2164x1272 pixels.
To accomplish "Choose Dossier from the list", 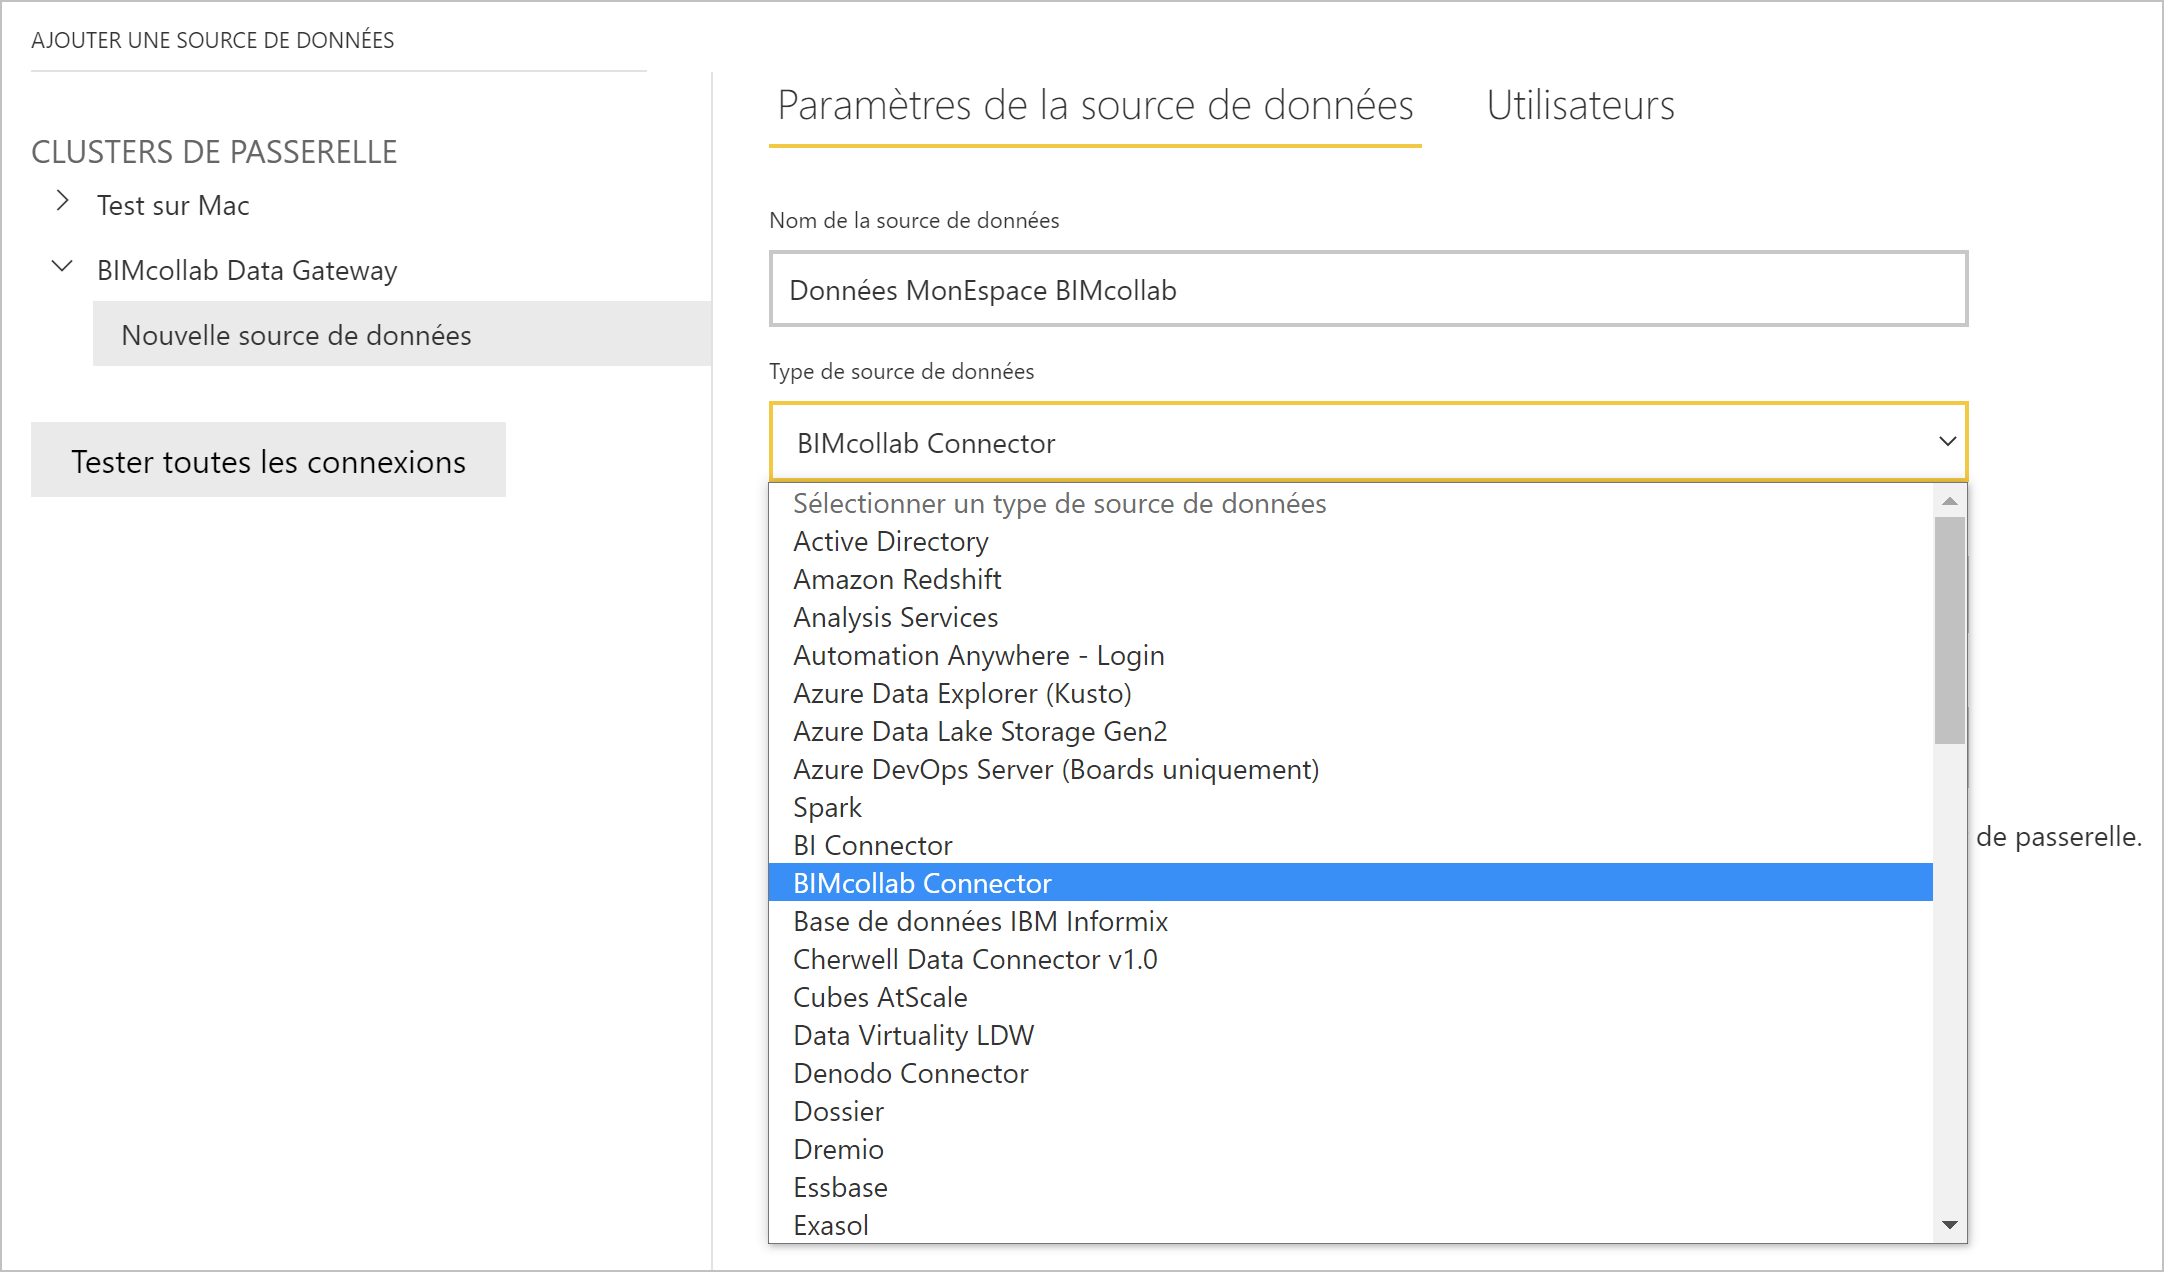I will [1350, 1111].
